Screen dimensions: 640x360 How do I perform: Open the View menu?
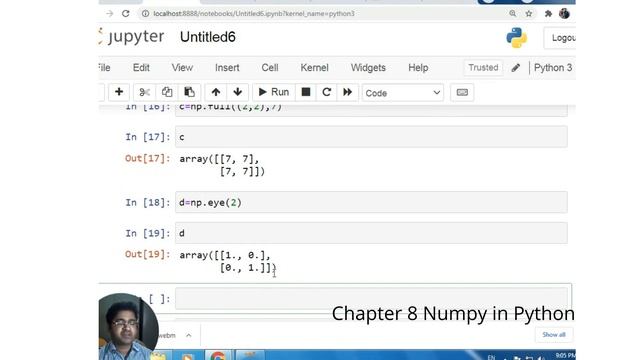182,68
